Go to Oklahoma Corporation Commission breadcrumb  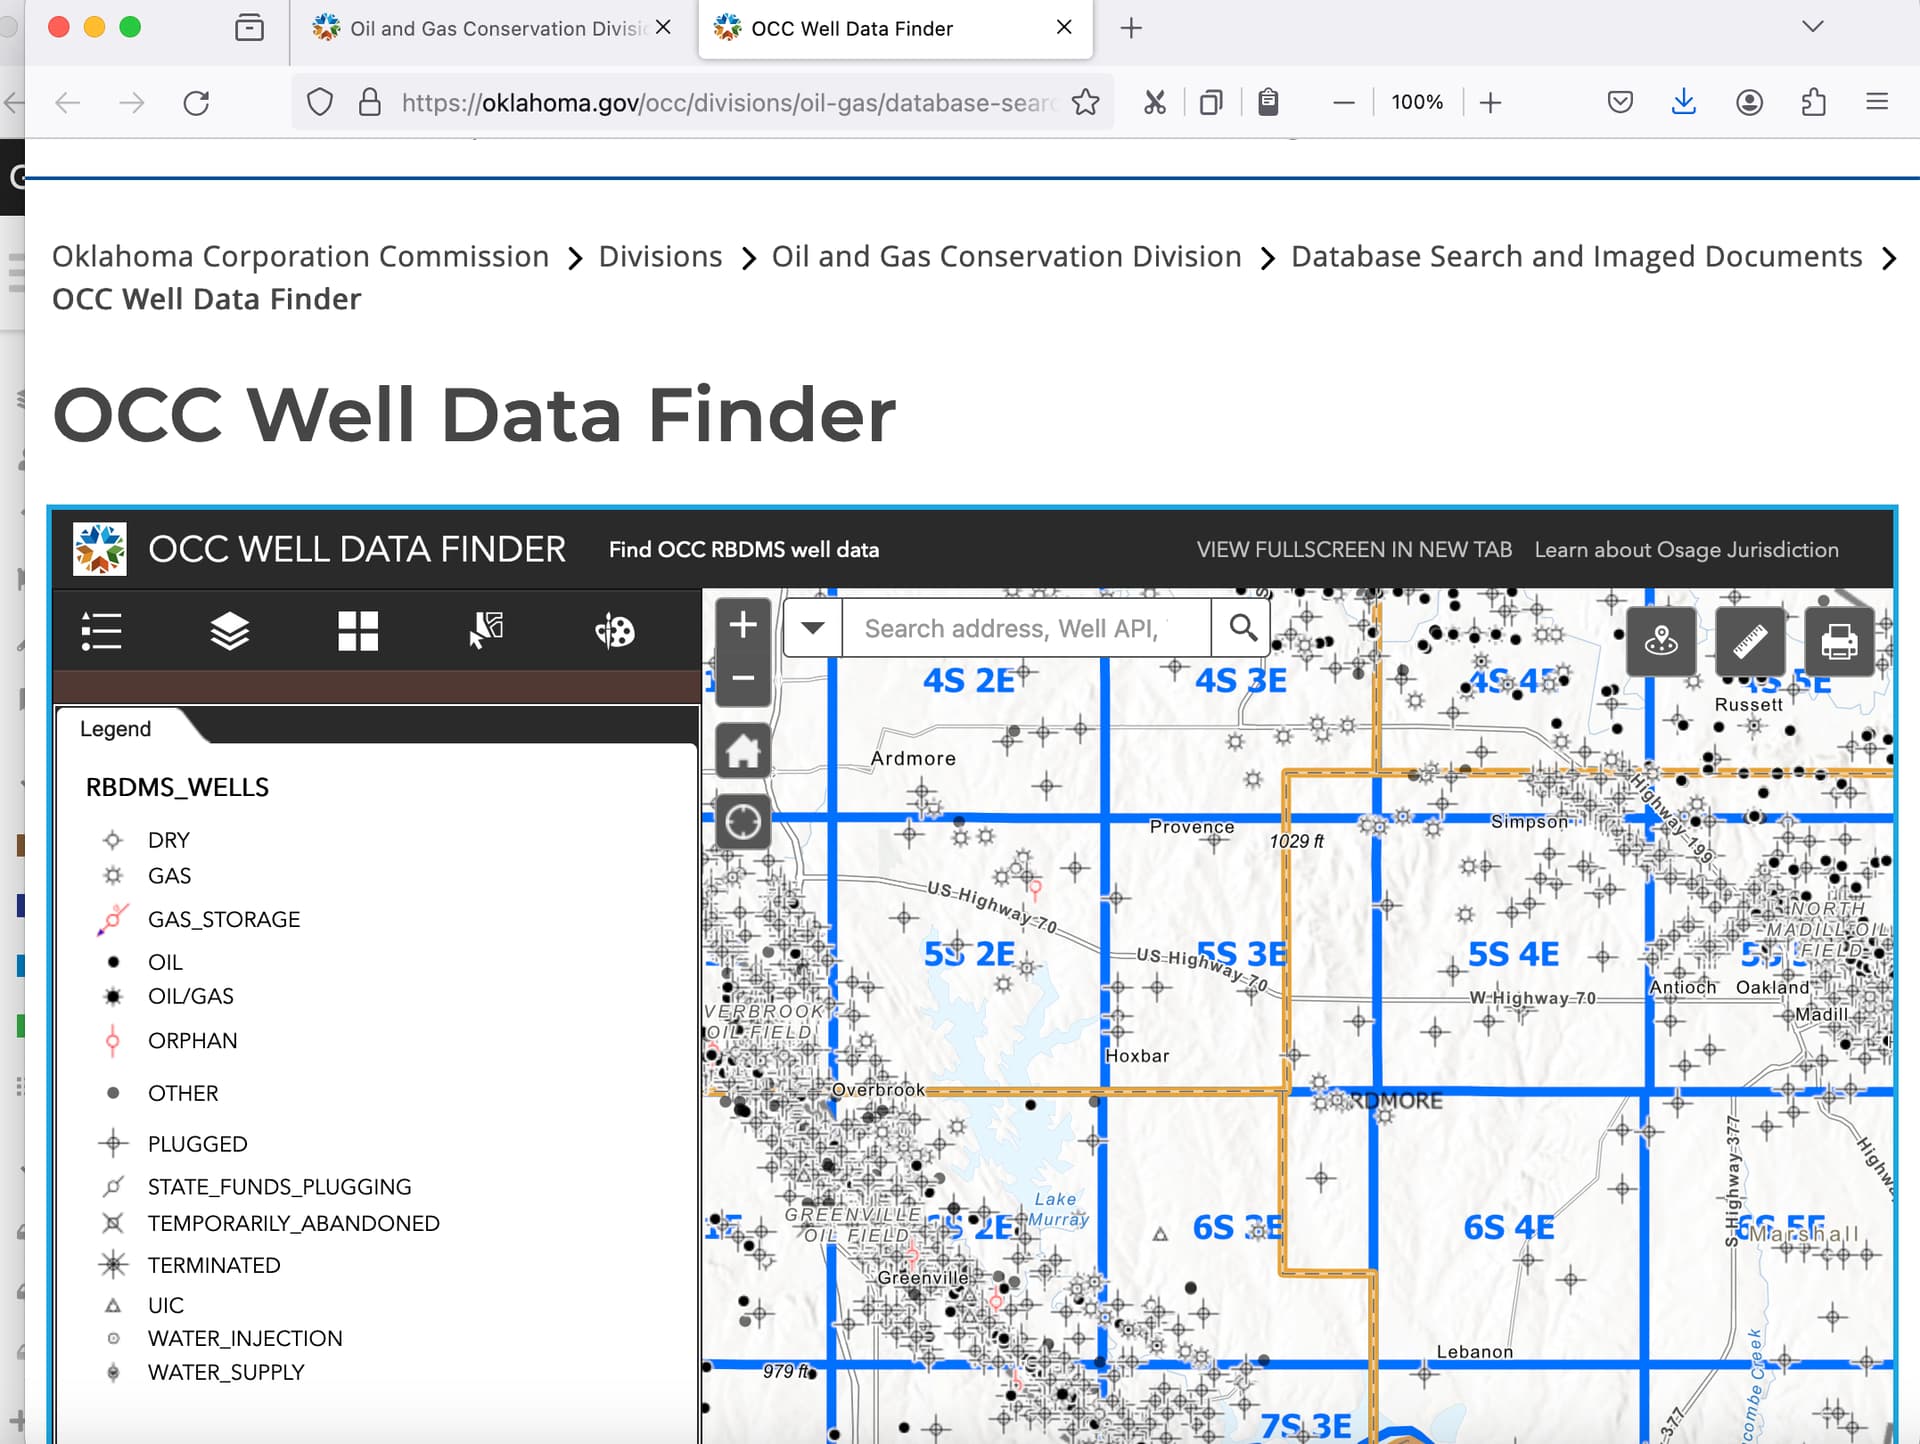point(300,256)
